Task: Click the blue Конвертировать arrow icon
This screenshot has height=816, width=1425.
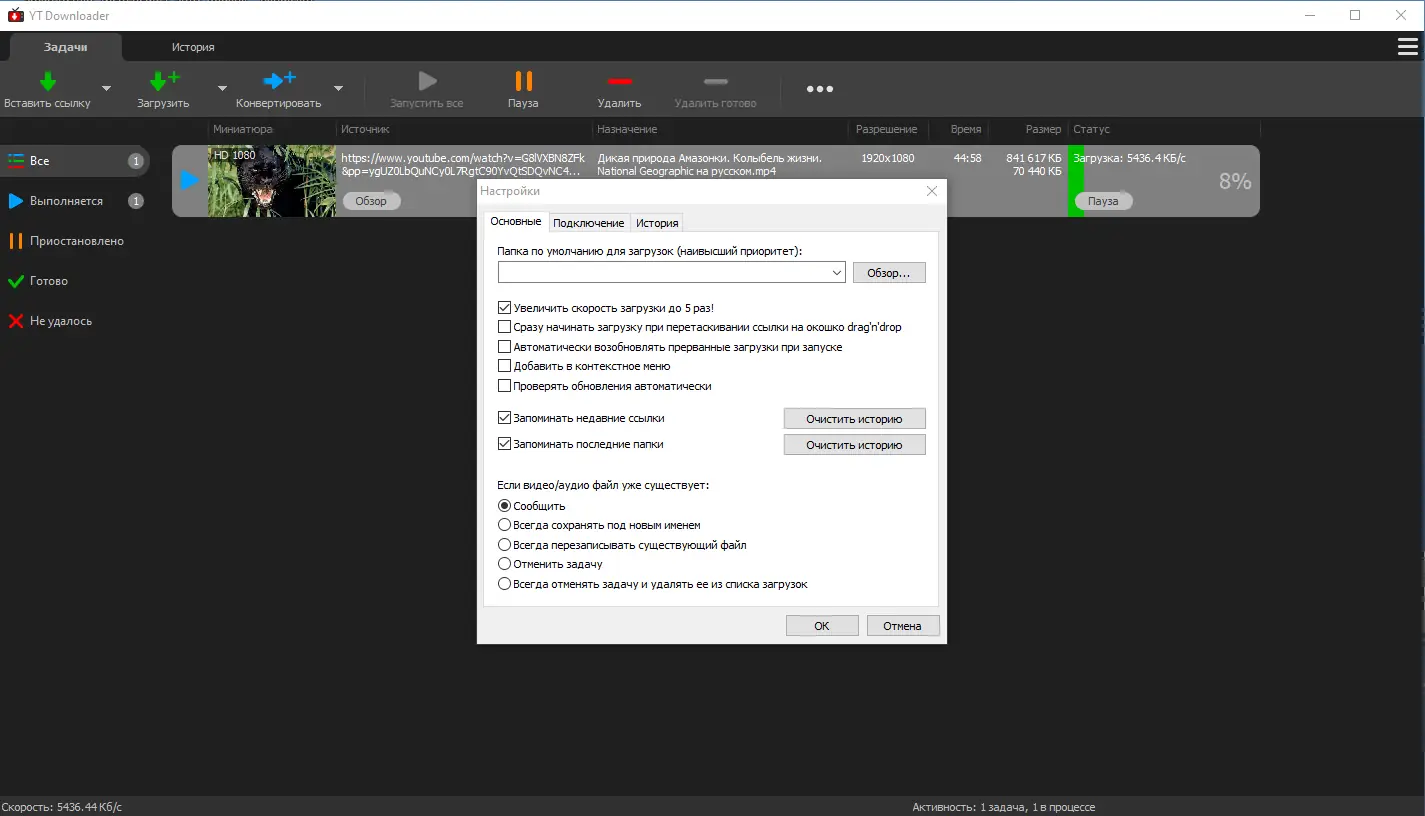Action: tap(279, 81)
